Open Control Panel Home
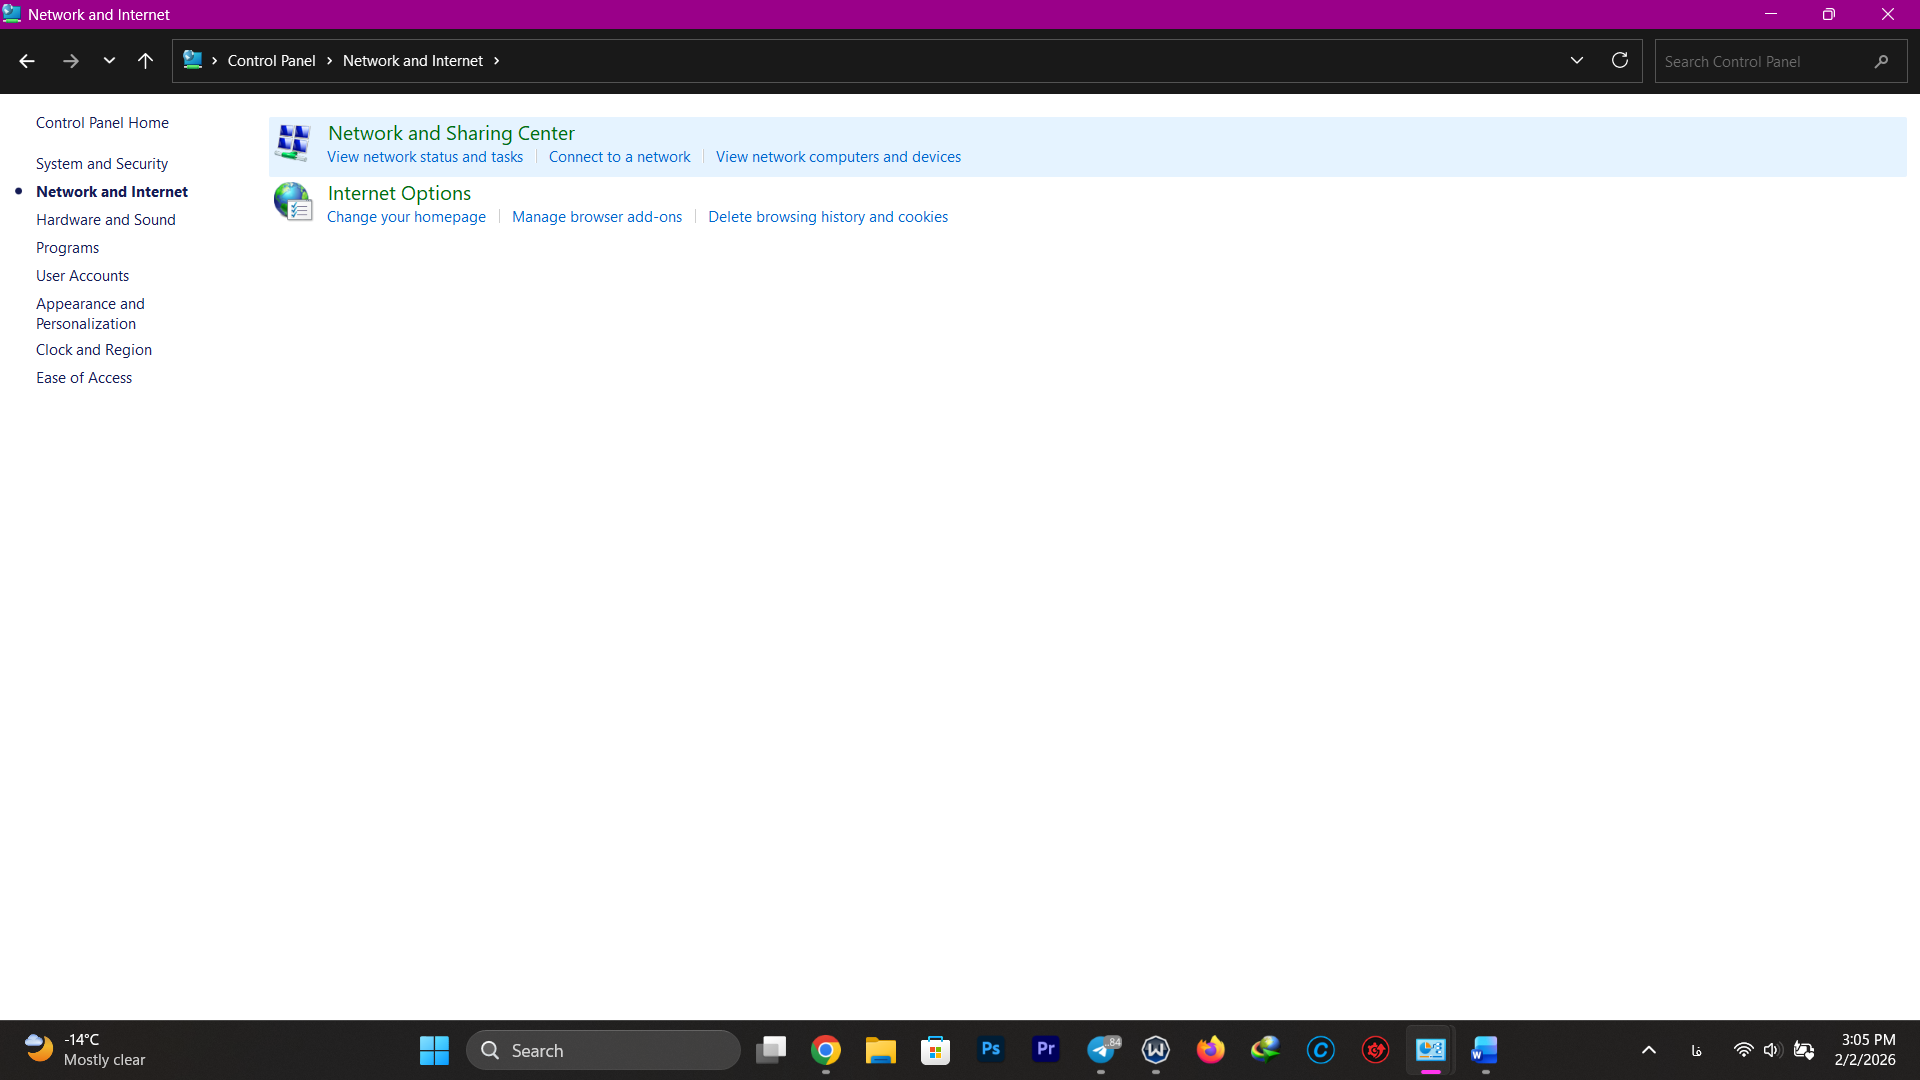This screenshot has width=1920, height=1080. coord(102,123)
